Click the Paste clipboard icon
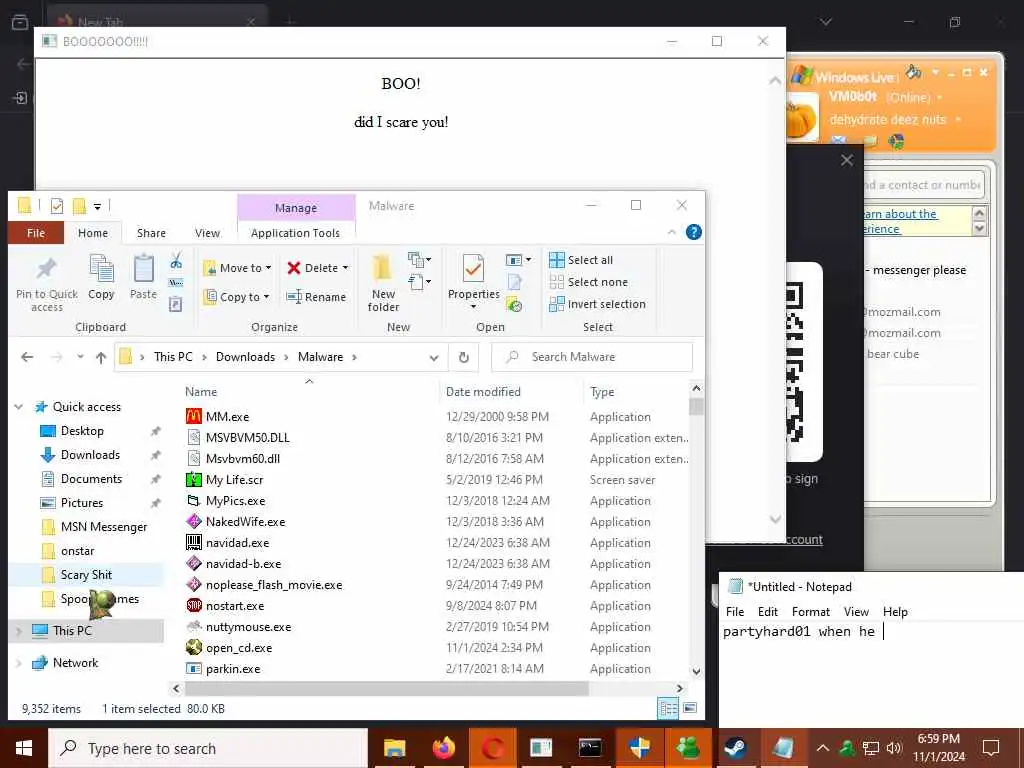The image size is (1024, 768). tap(143, 269)
